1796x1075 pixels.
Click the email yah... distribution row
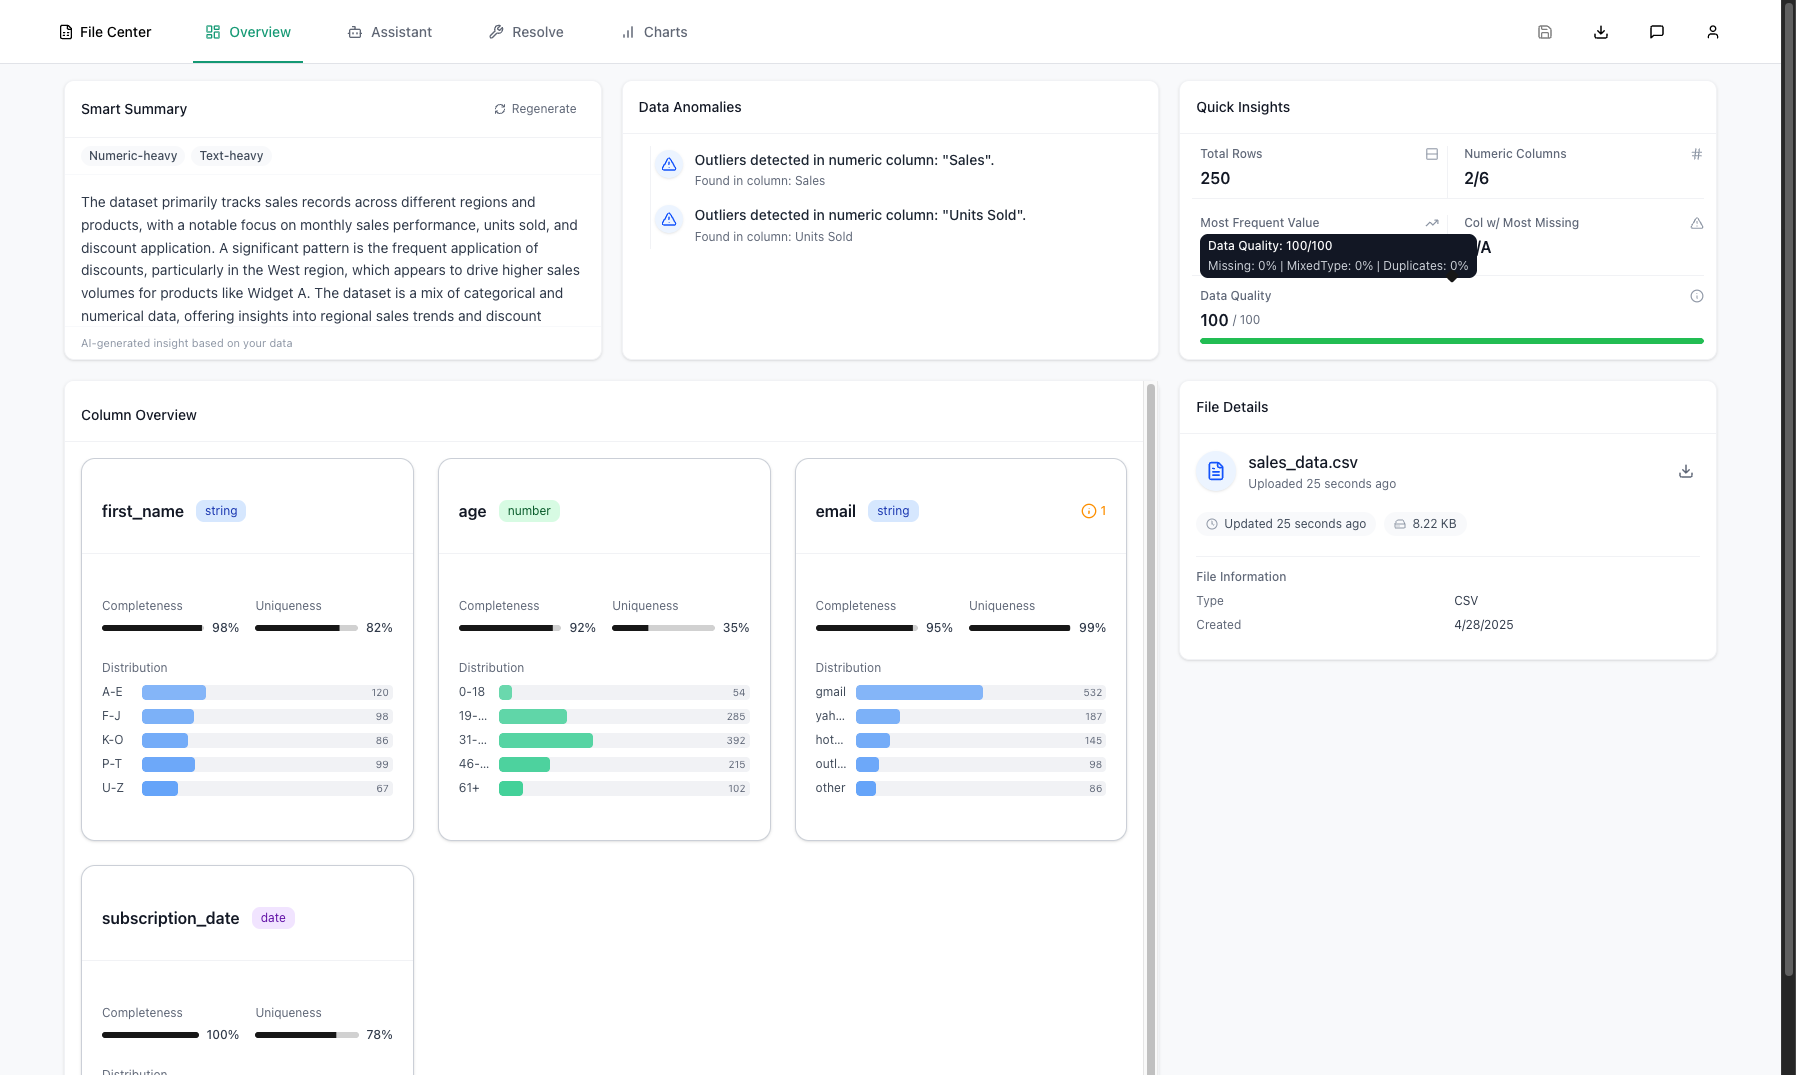coord(961,716)
